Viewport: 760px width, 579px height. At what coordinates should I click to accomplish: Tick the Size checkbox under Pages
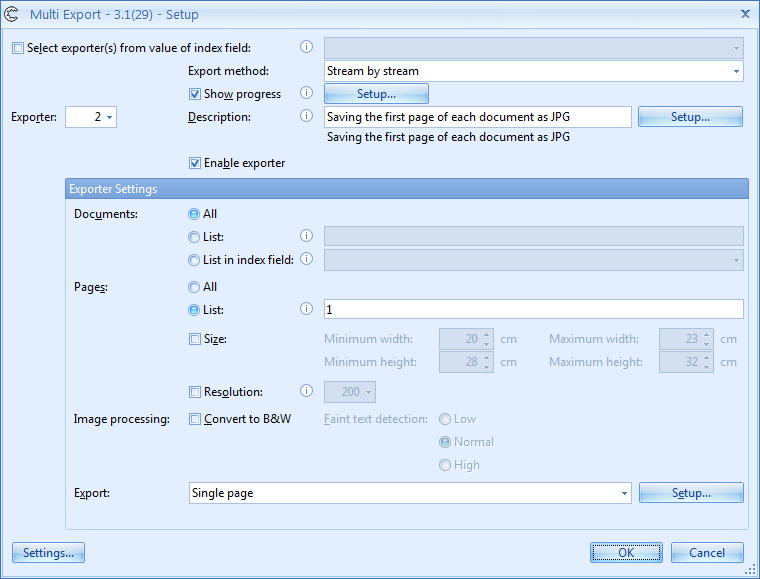195,339
